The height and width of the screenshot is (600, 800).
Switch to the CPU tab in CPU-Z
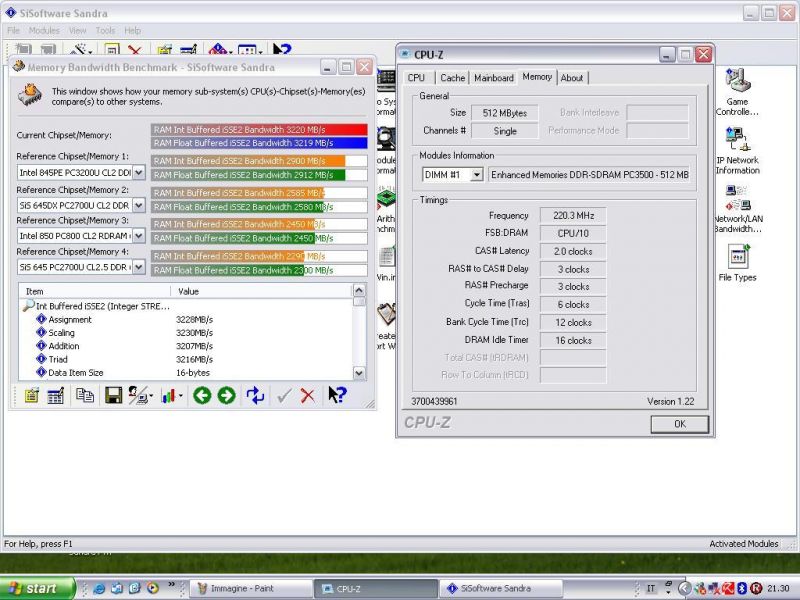(416, 78)
